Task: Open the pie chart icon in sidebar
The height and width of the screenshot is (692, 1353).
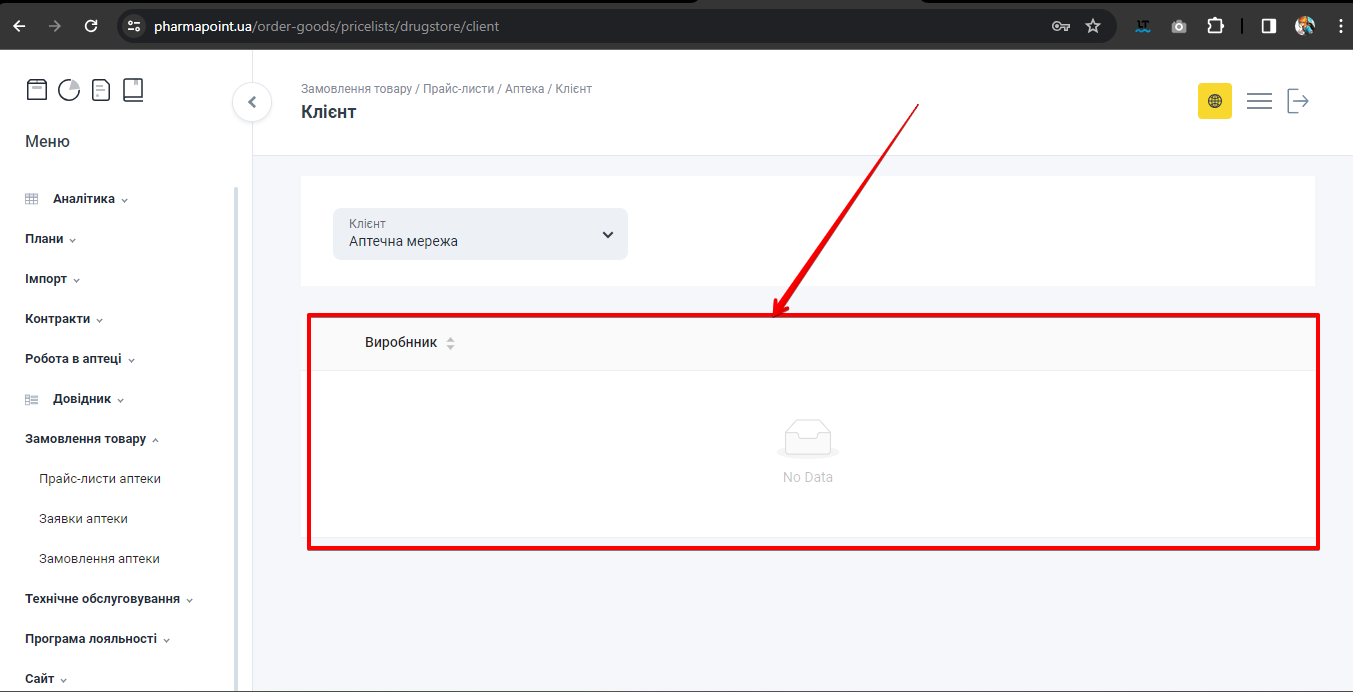Action: tap(69, 90)
